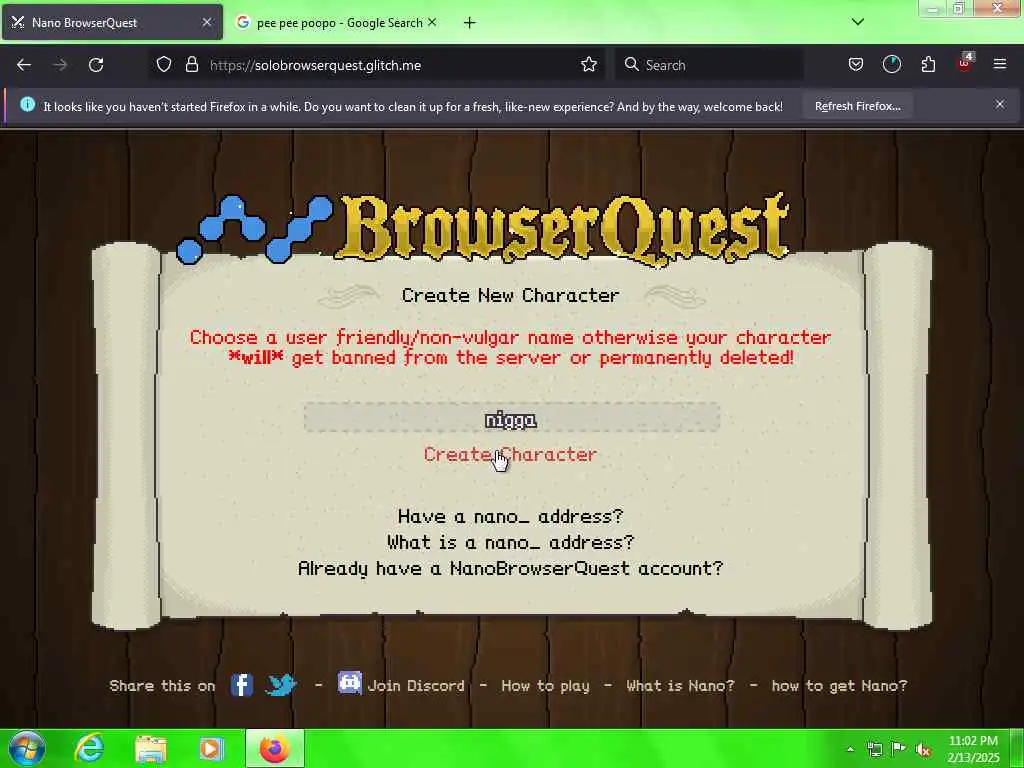Click the character name input field

tap(511, 418)
